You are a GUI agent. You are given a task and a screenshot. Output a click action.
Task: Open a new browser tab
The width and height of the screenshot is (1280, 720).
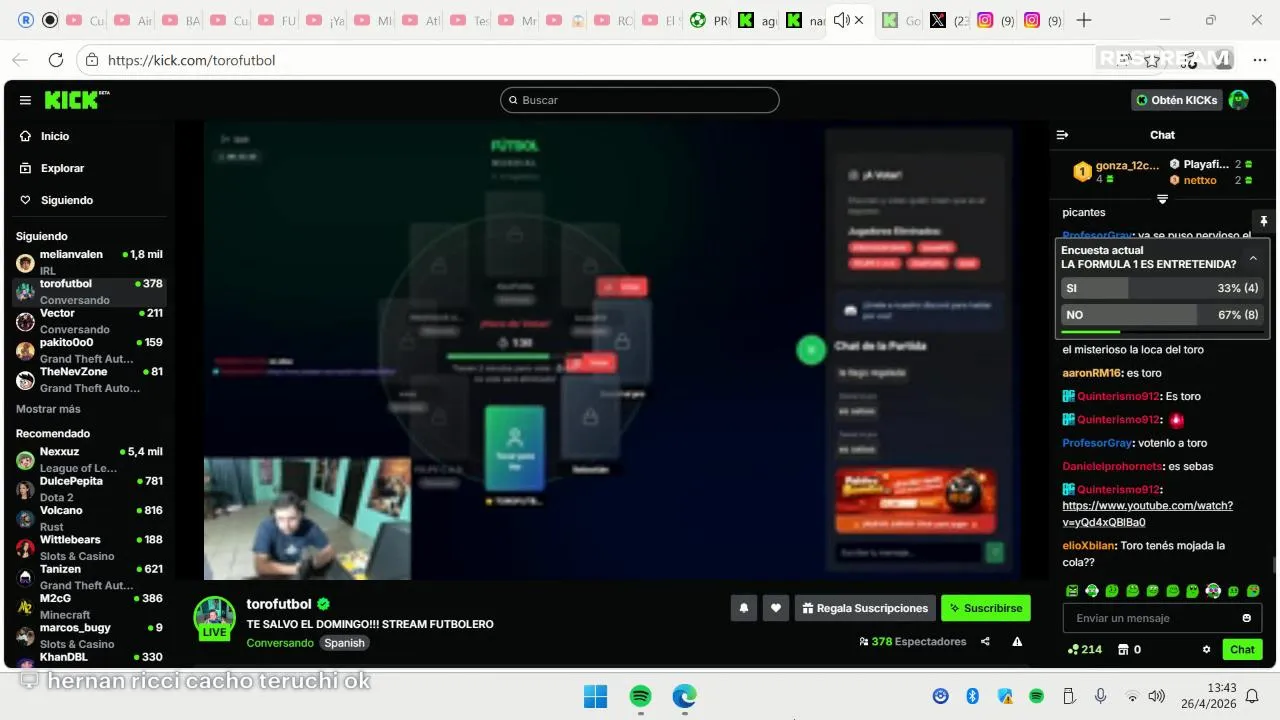pyautogui.click(x=1084, y=20)
